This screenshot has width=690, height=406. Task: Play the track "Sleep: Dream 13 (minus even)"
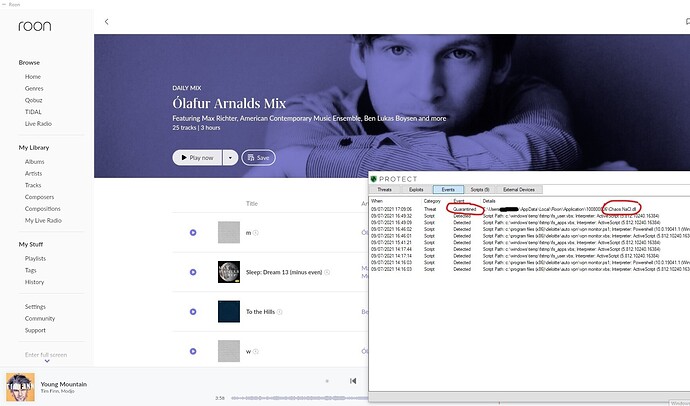click(x=193, y=272)
